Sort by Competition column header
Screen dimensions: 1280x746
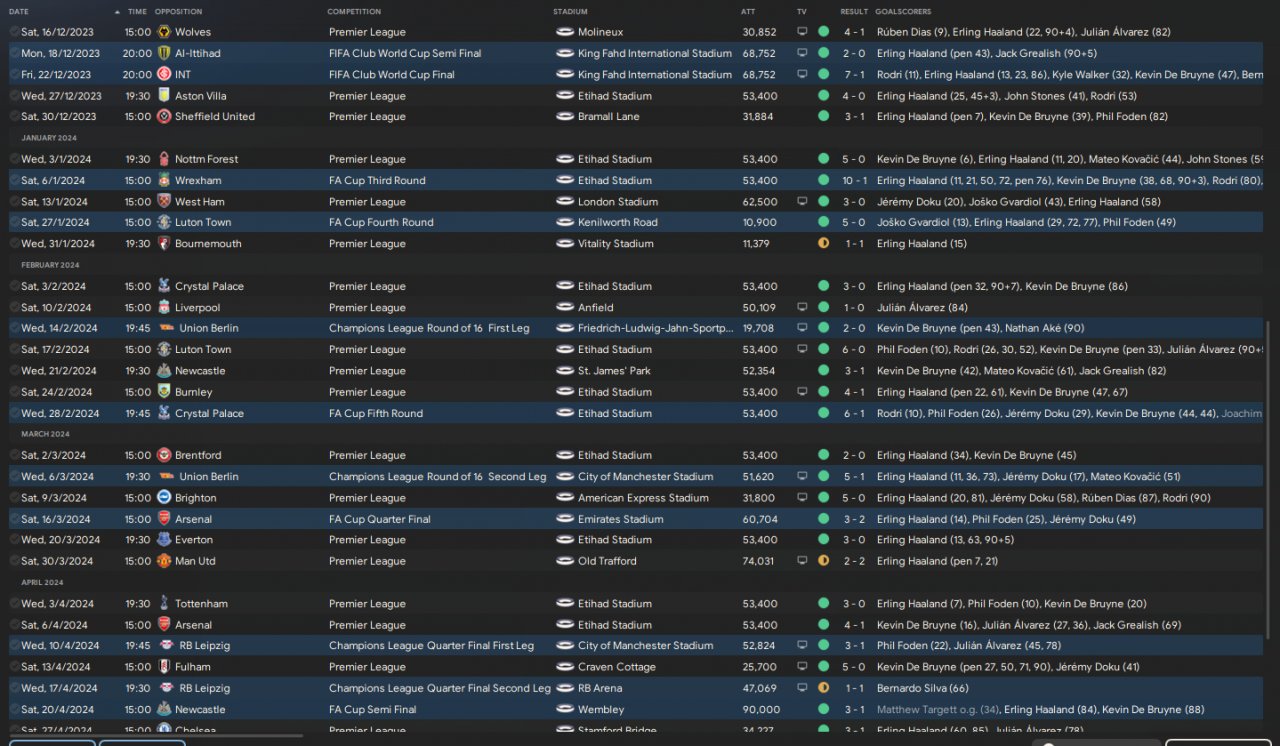point(354,12)
